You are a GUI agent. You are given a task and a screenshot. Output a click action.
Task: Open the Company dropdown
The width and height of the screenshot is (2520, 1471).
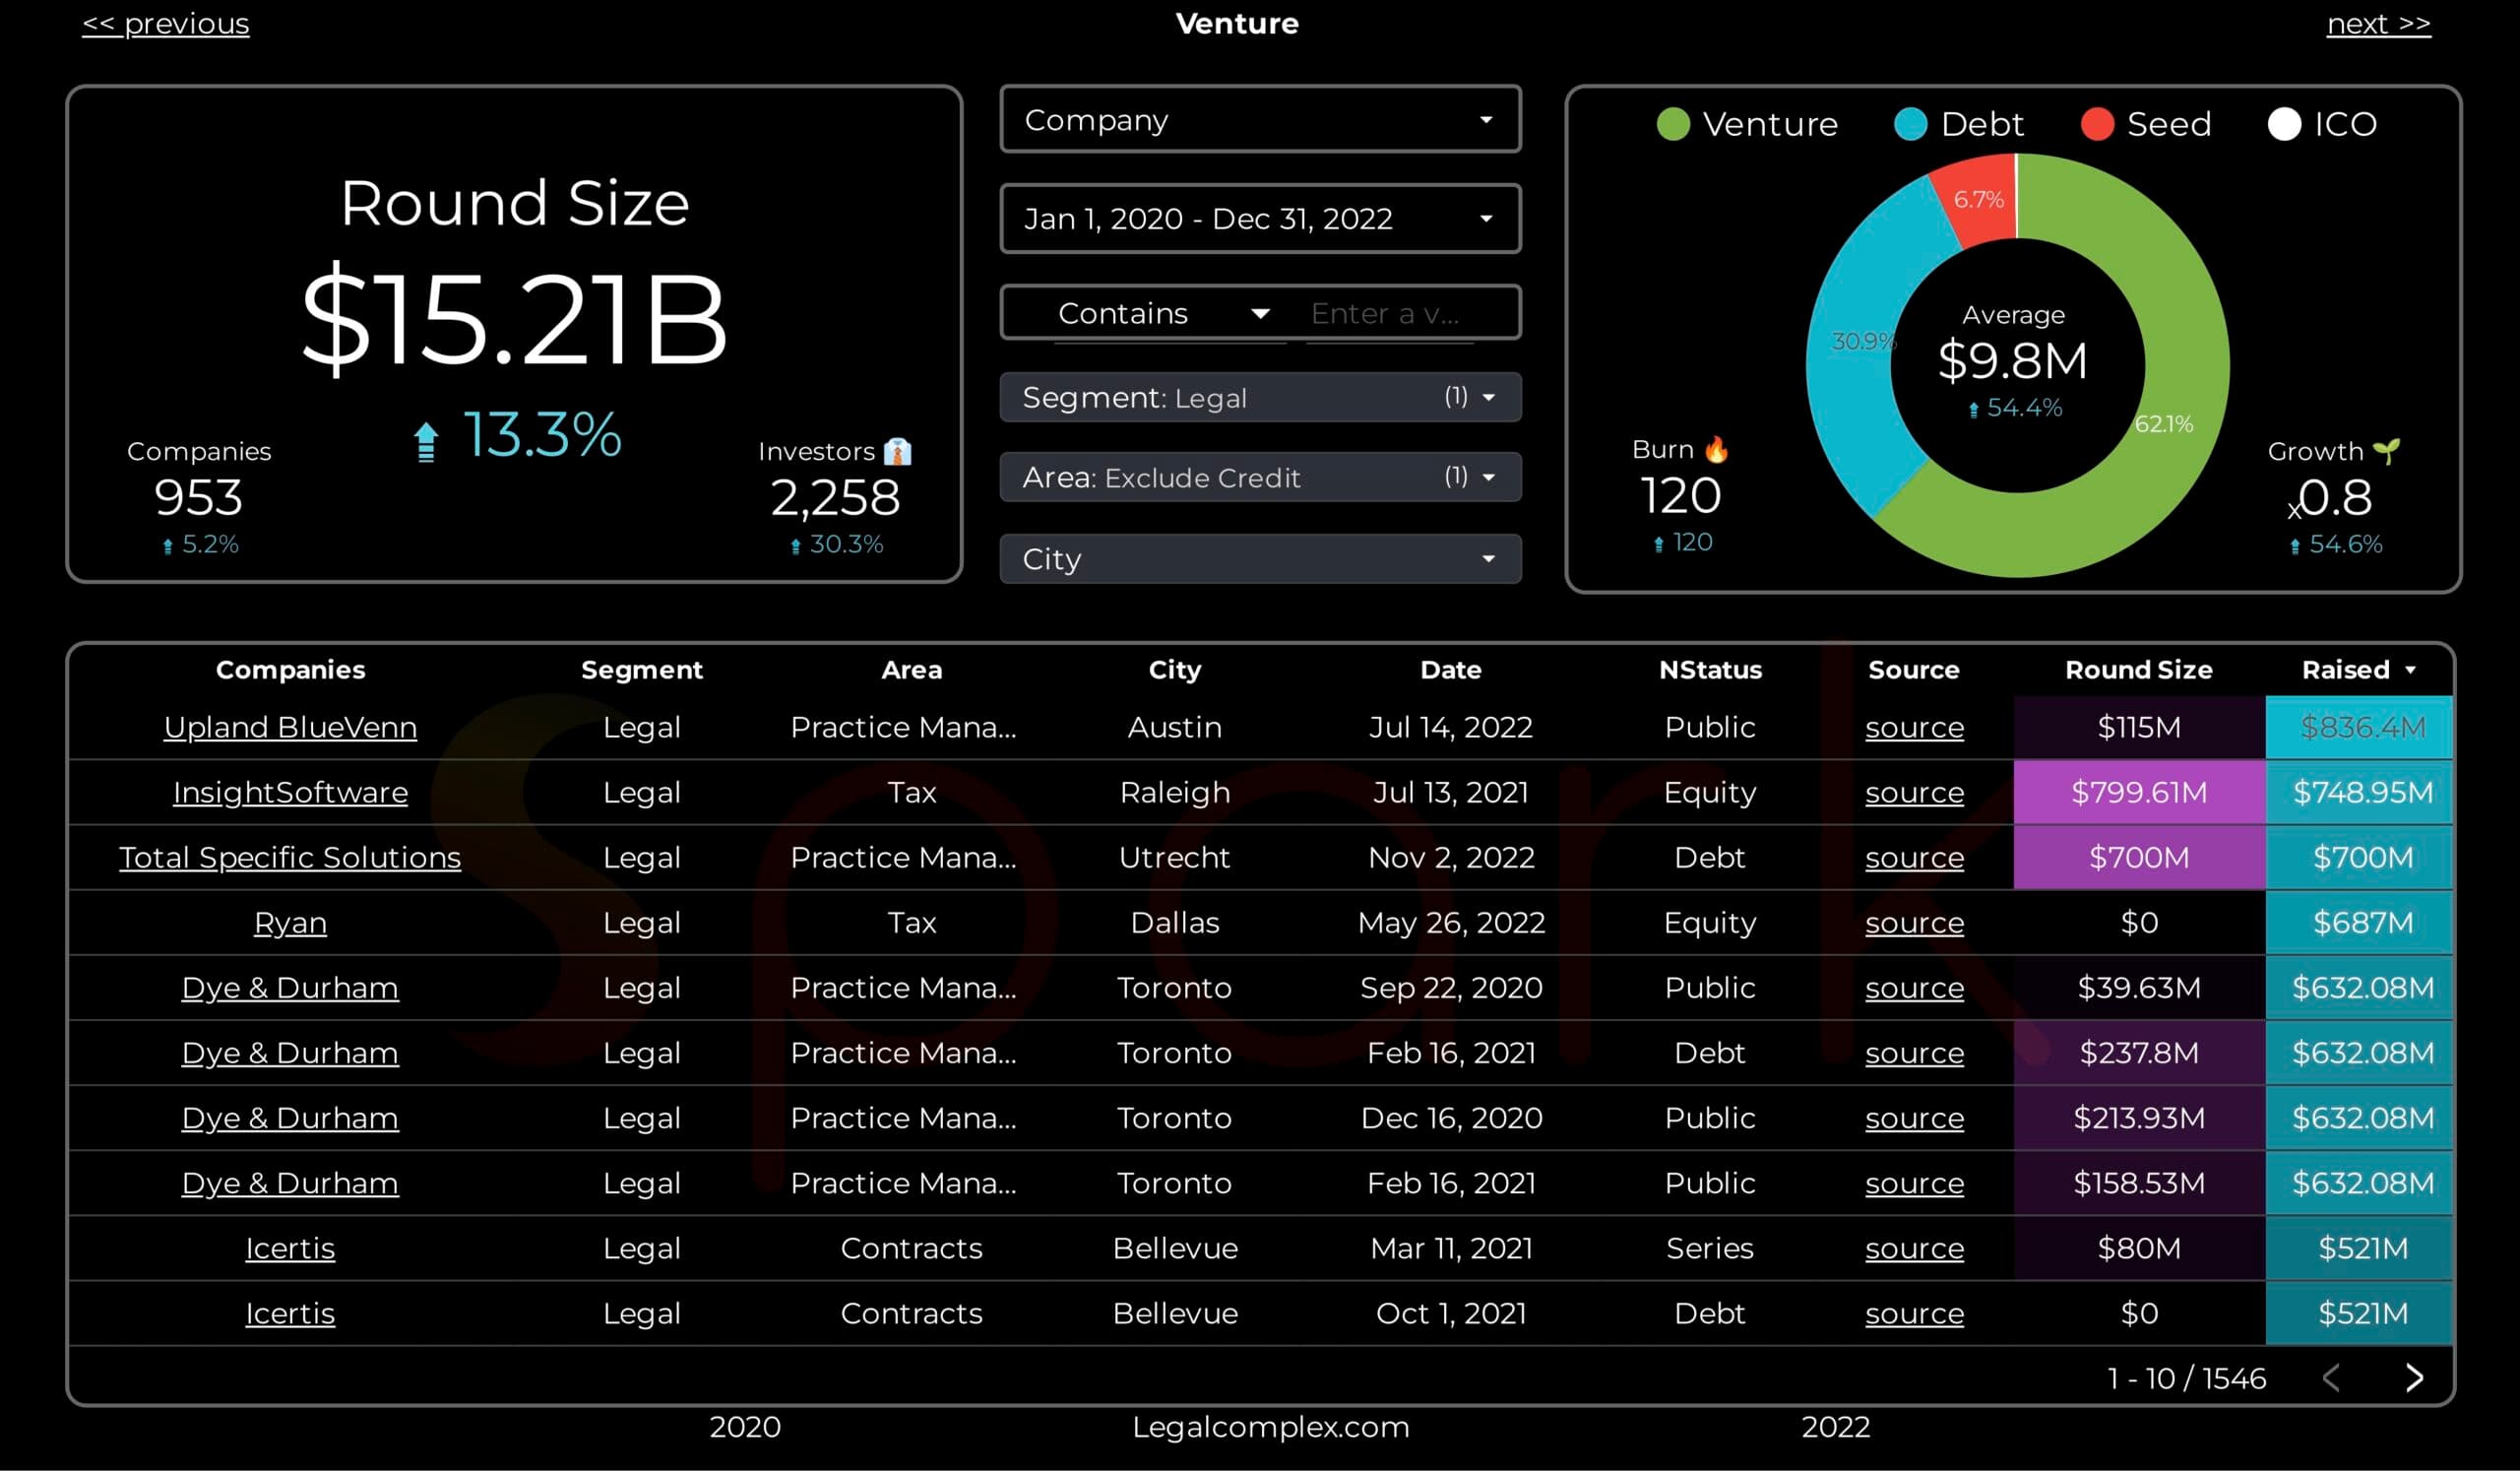(1260, 120)
